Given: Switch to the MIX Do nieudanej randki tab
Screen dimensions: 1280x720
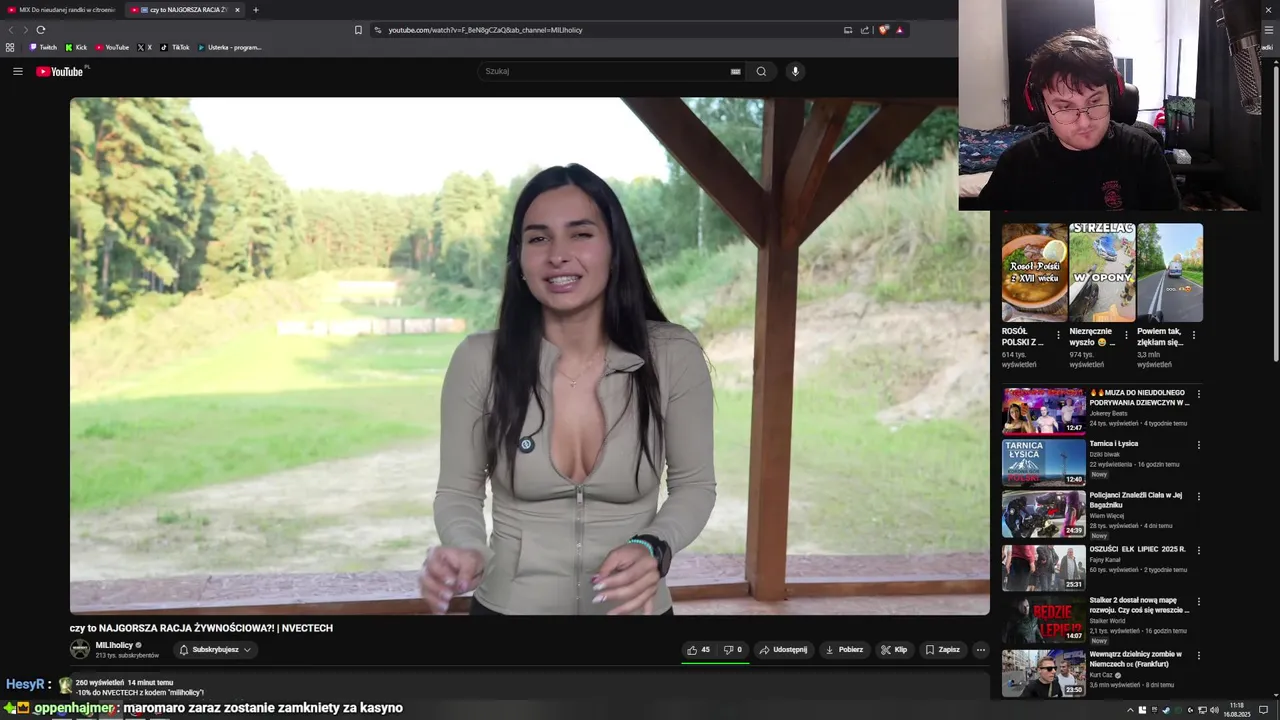Looking at the screenshot, I should click(60, 10).
